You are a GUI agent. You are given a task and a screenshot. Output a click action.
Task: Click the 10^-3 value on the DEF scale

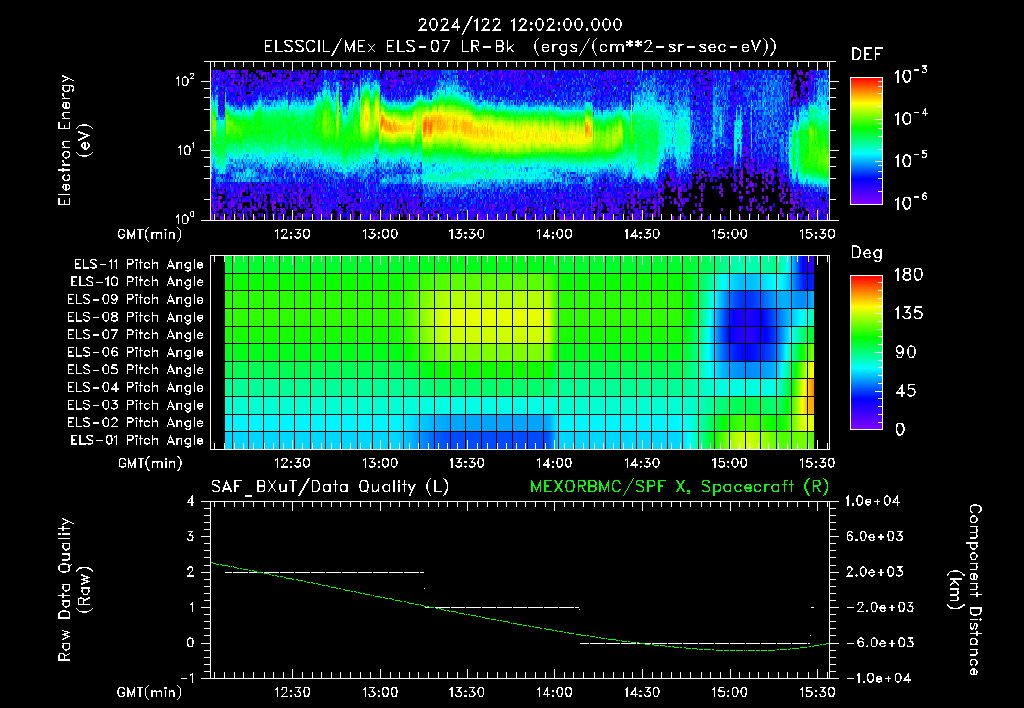tap(911, 76)
